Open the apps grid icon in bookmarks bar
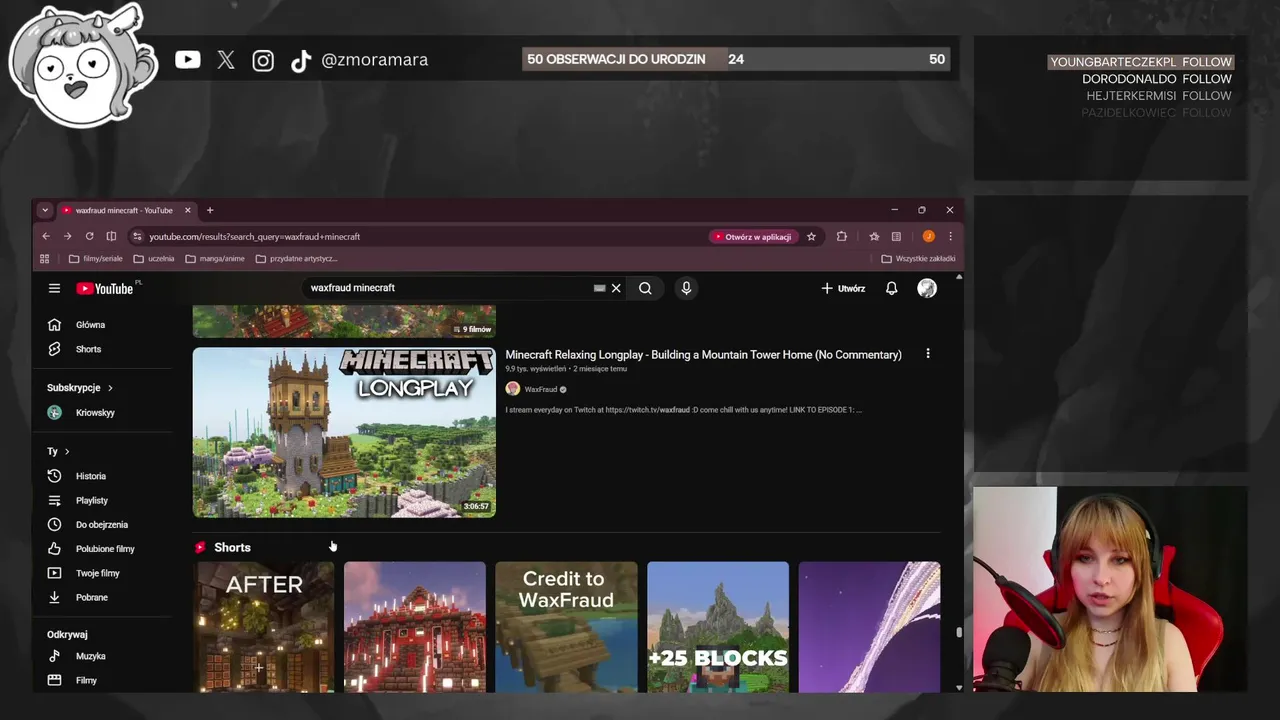 [44, 259]
